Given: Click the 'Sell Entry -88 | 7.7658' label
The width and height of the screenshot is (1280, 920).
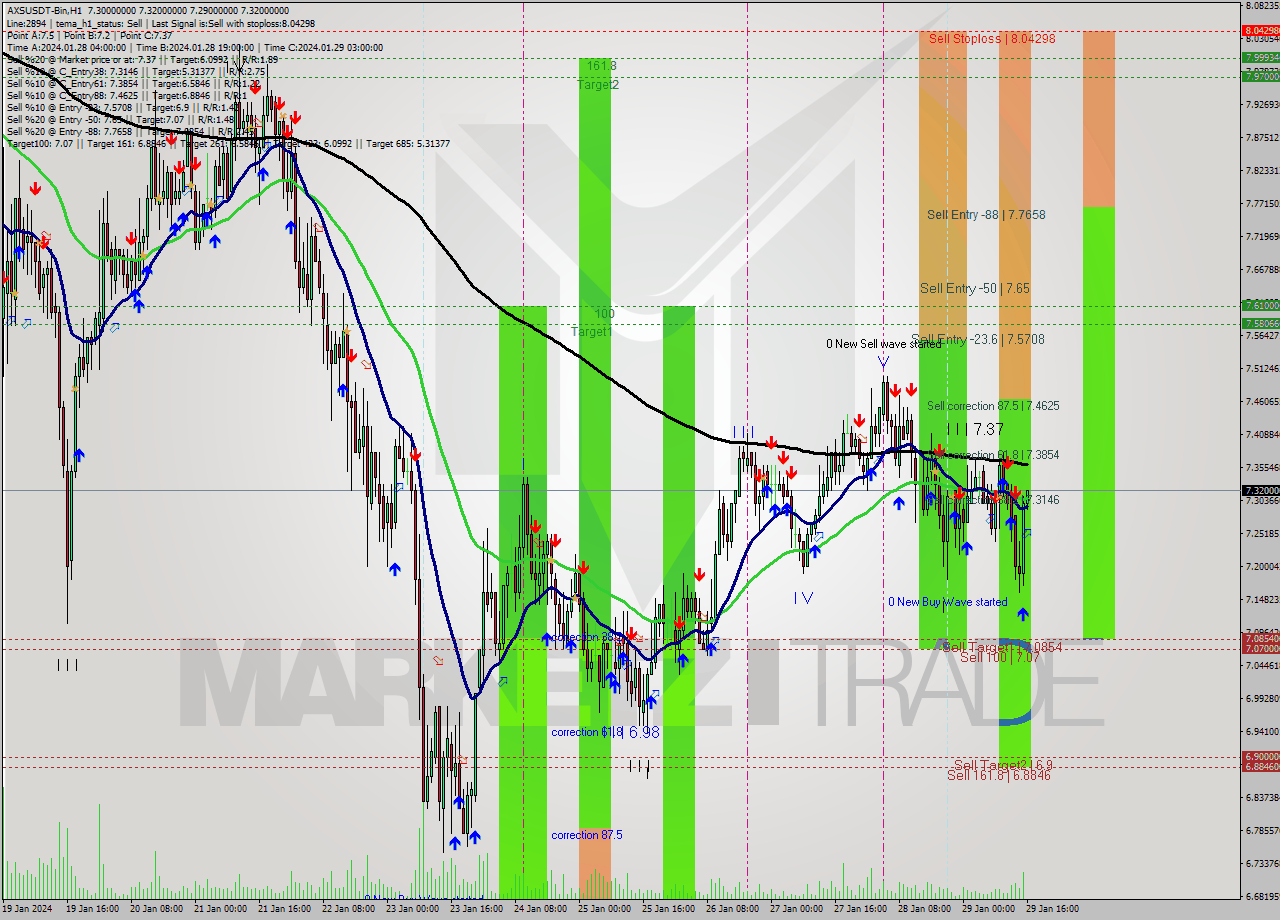Looking at the screenshot, I should 986,214.
